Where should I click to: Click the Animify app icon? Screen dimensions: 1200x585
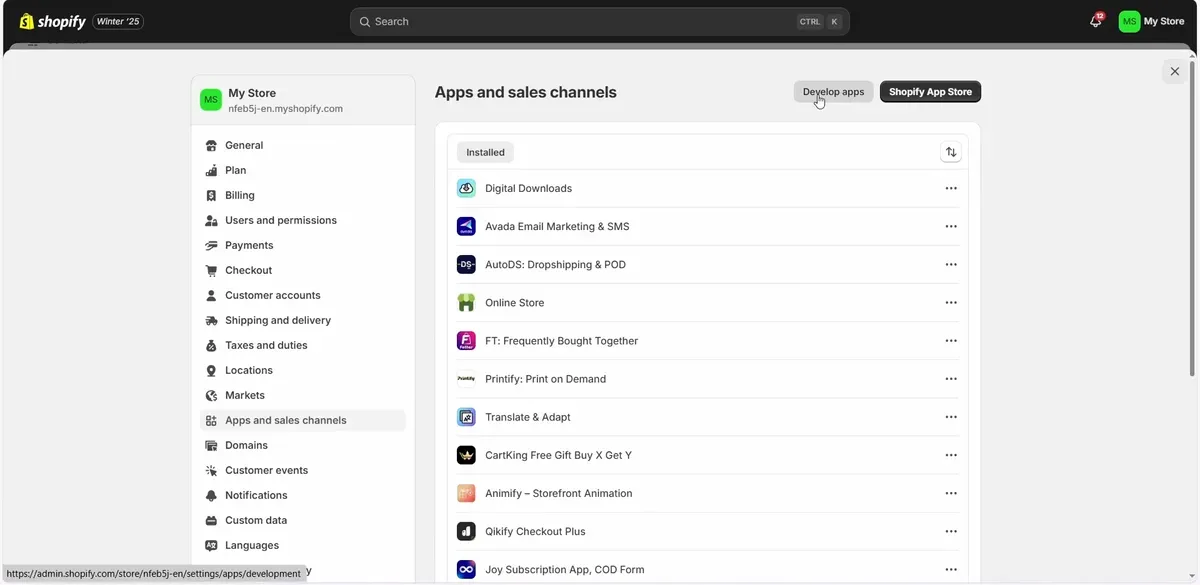click(466, 493)
